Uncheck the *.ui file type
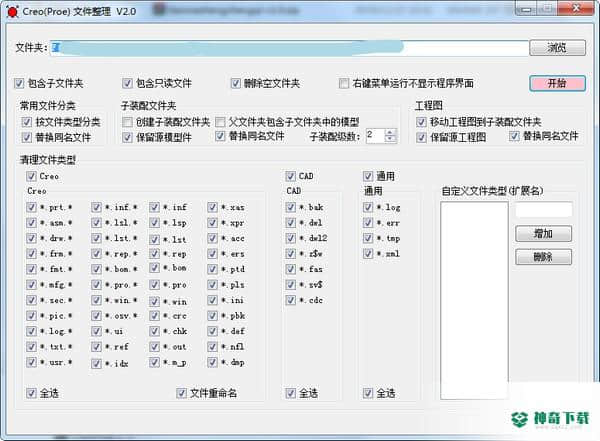This screenshot has height=441, width=600. [x=96, y=331]
